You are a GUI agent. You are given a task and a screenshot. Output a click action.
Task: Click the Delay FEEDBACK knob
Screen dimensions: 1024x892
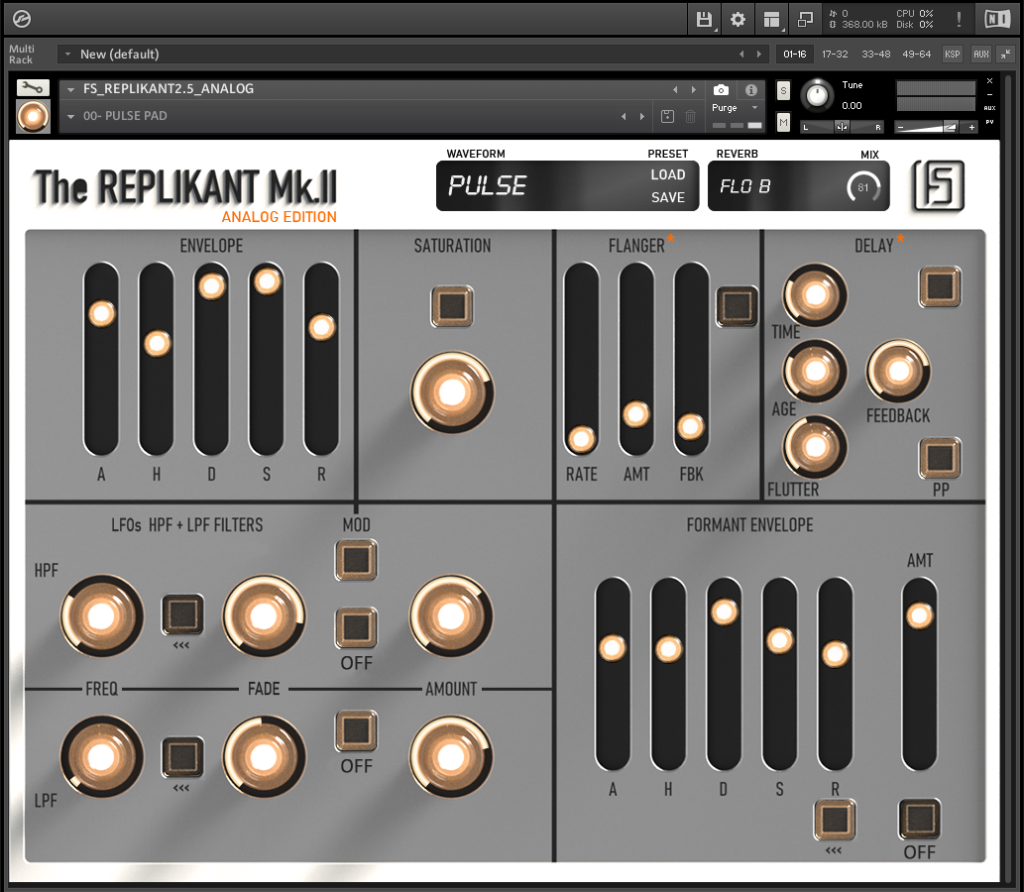(x=898, y=371)
